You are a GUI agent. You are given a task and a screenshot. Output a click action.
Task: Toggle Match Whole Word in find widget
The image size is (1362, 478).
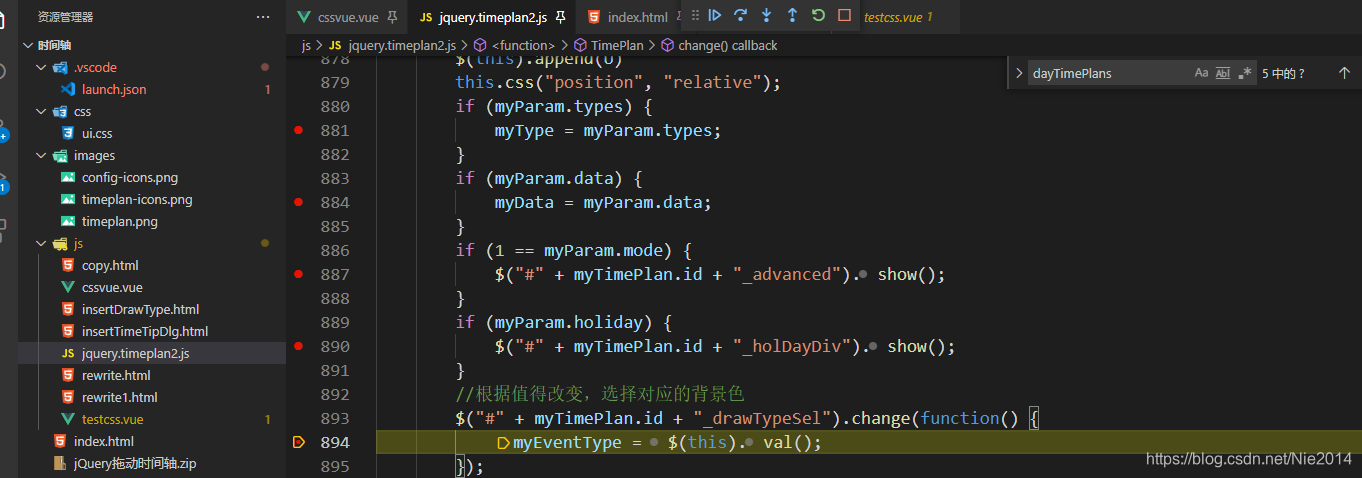1223,73
